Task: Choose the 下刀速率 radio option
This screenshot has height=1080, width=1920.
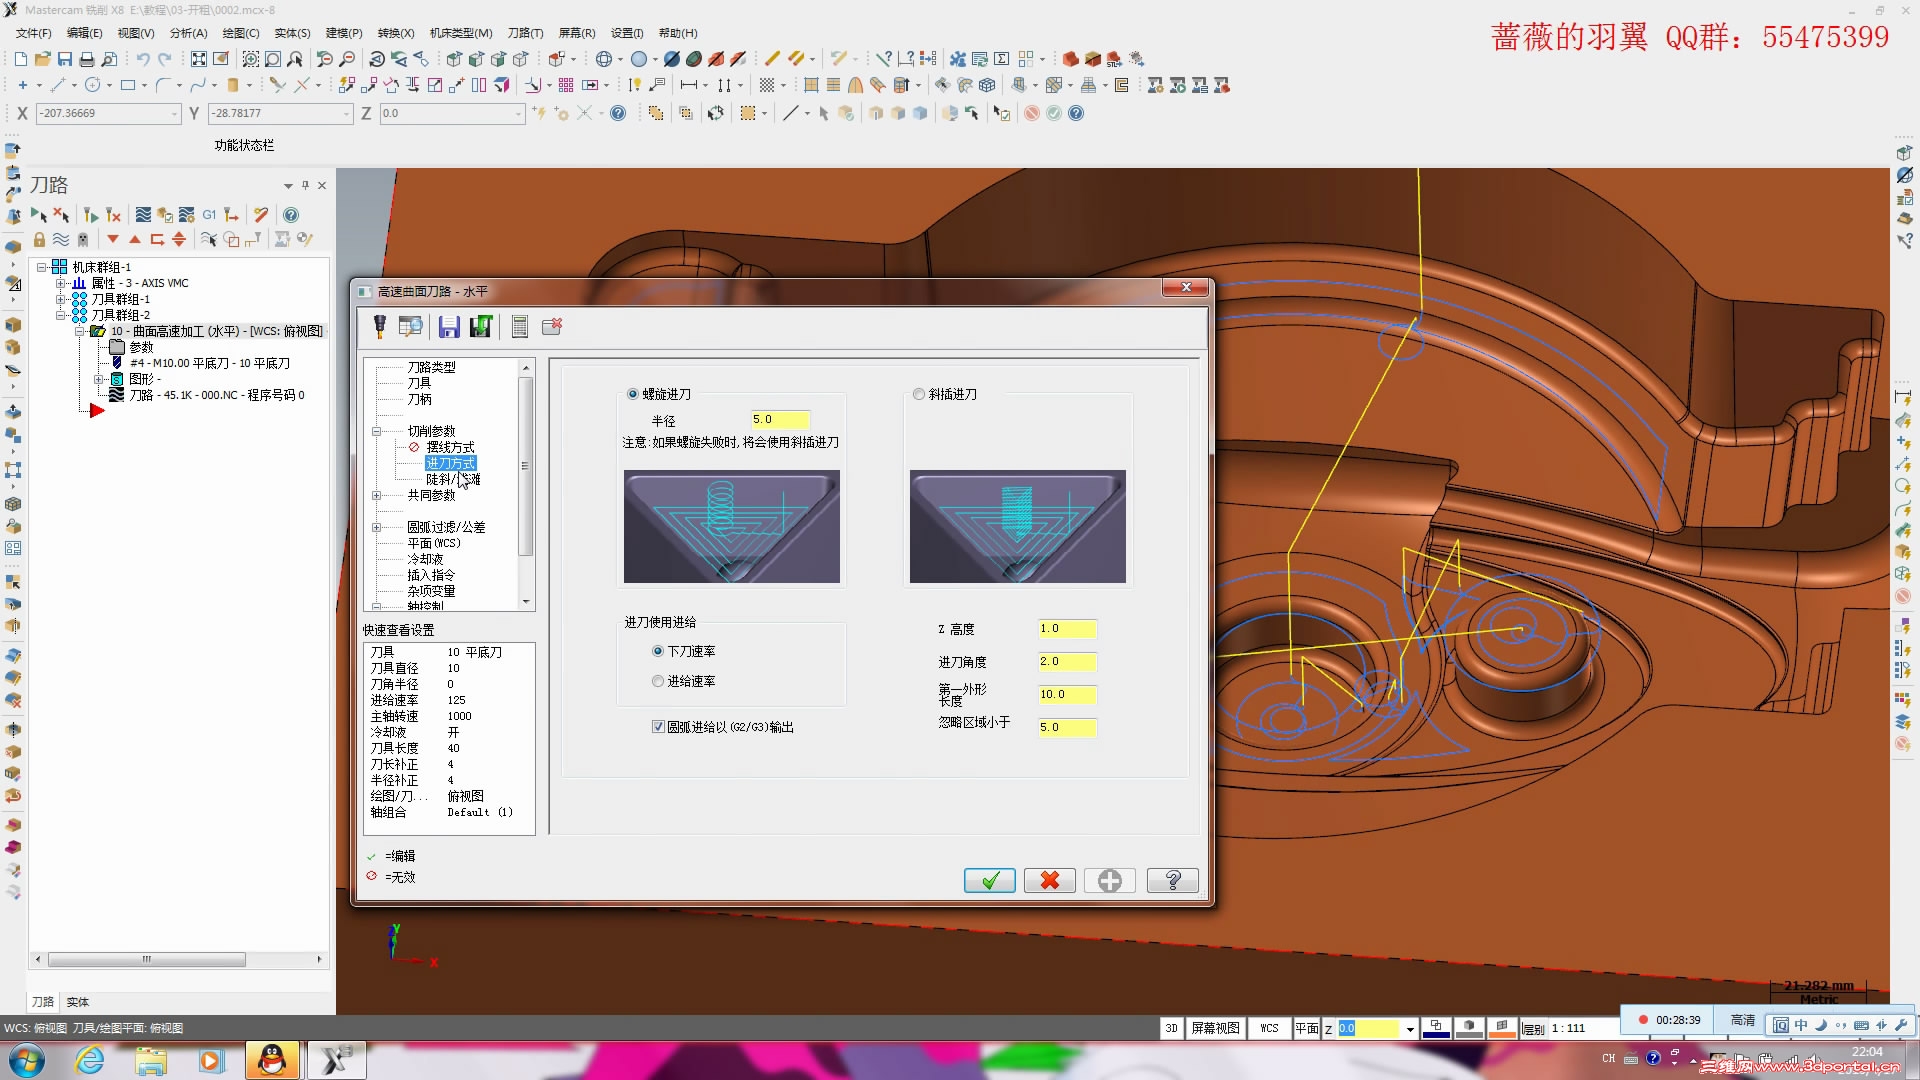Action: click(x=657, y=651)
